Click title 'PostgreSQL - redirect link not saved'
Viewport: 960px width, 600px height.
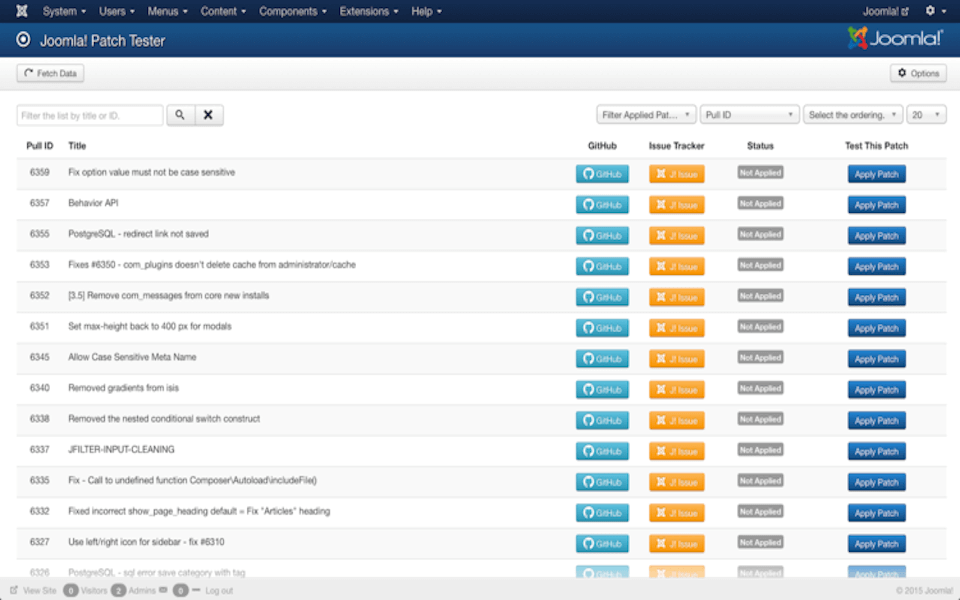click(x=138, y=234)
